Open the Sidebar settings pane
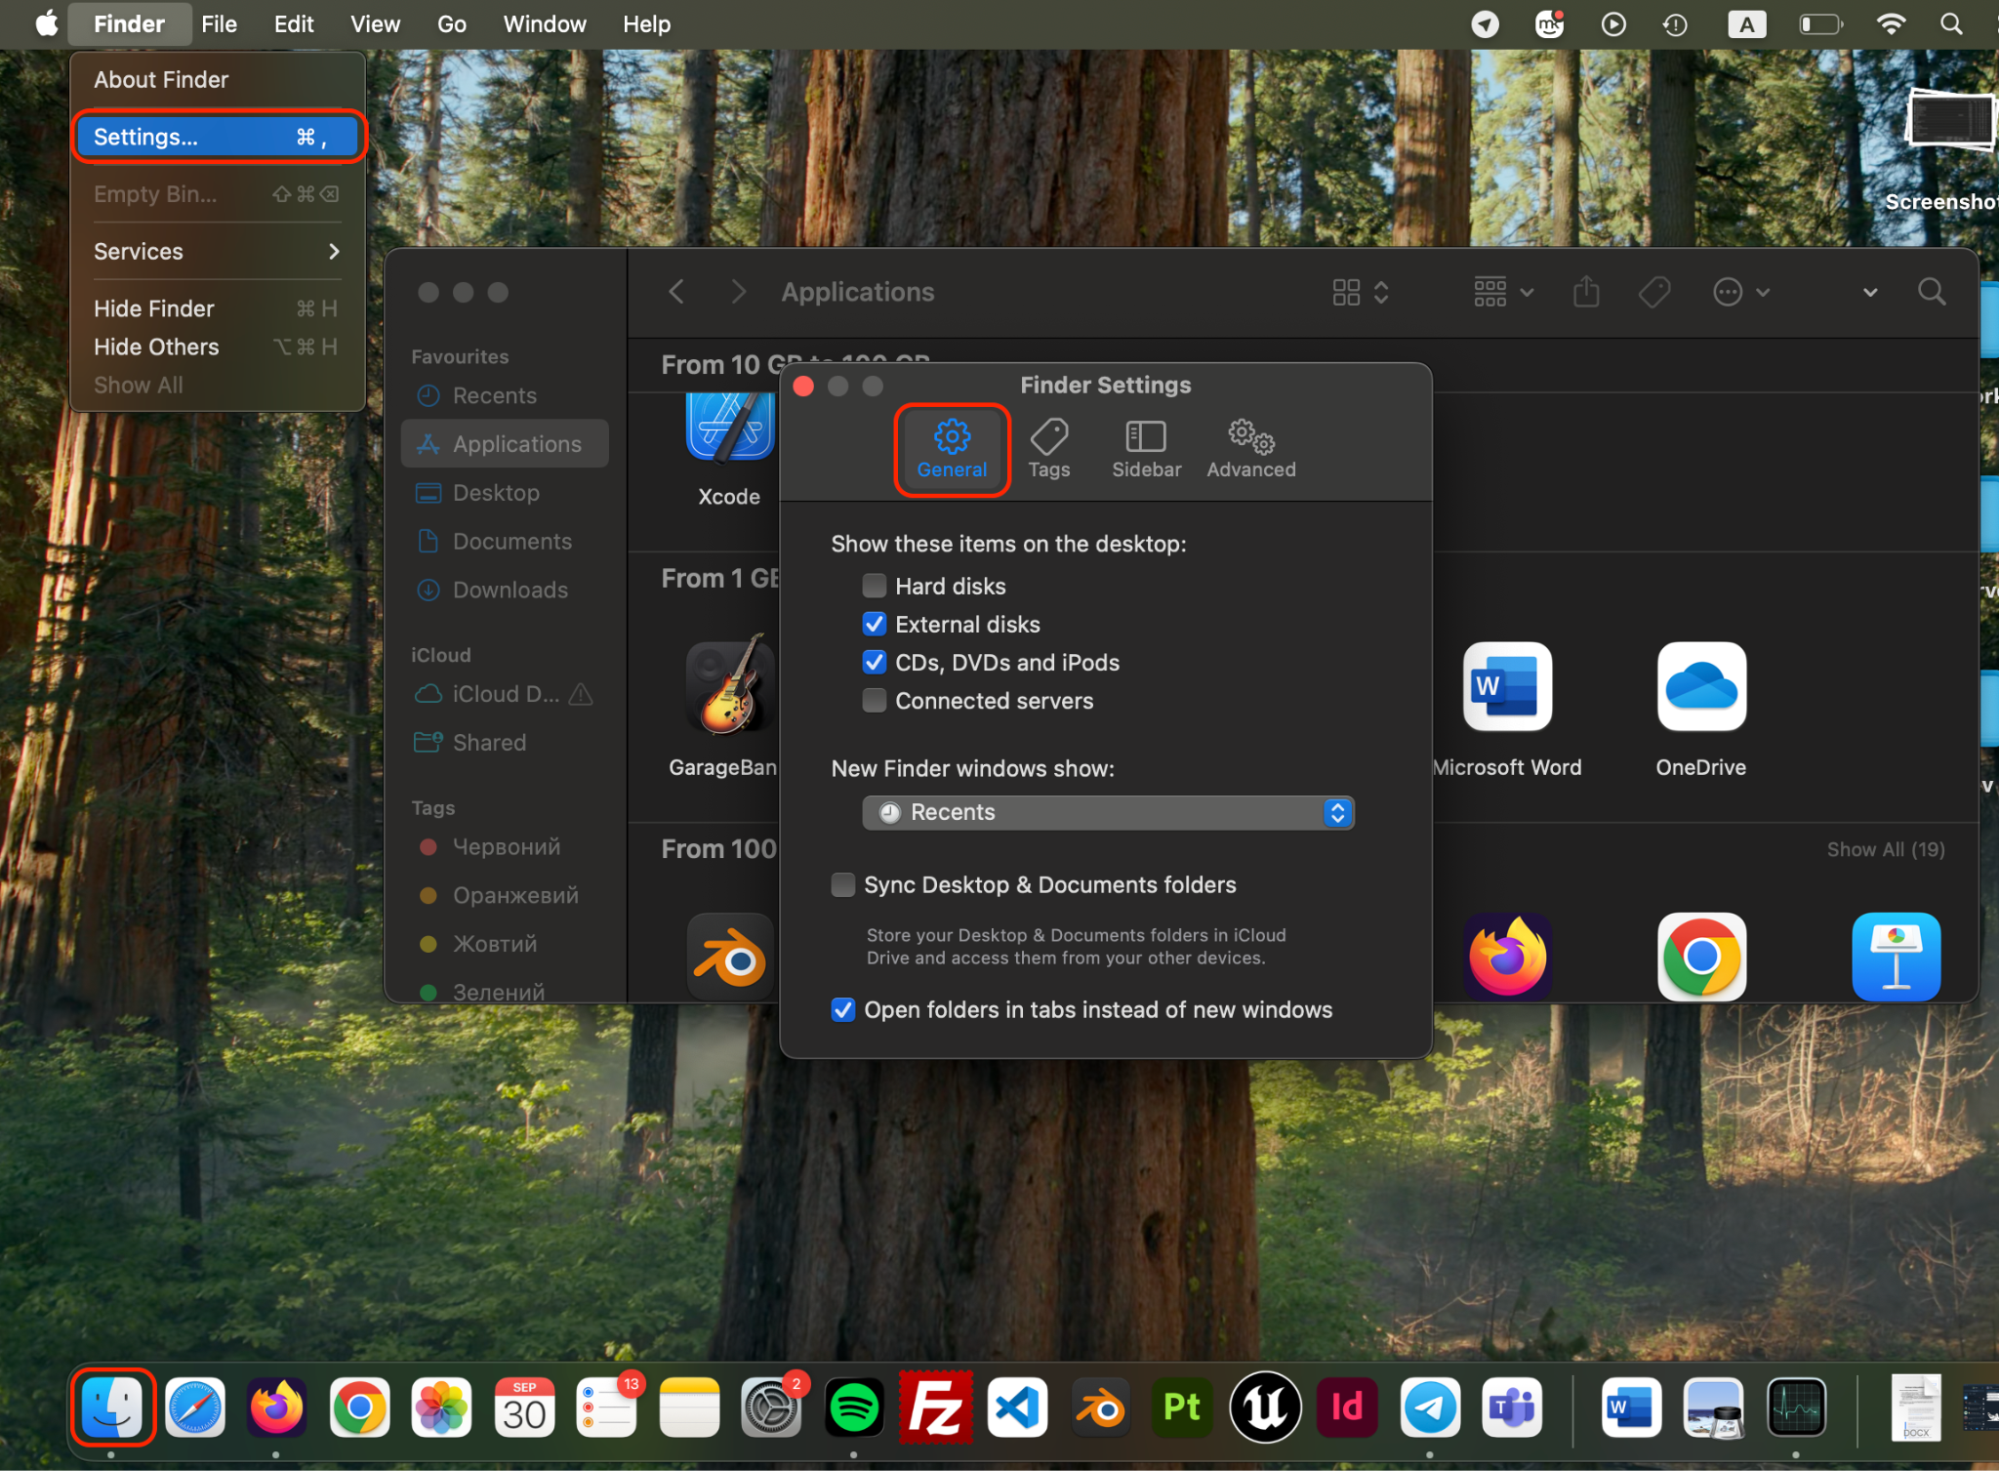The height and width of the screenshot is (1471, 1999). pos(1146,449)
